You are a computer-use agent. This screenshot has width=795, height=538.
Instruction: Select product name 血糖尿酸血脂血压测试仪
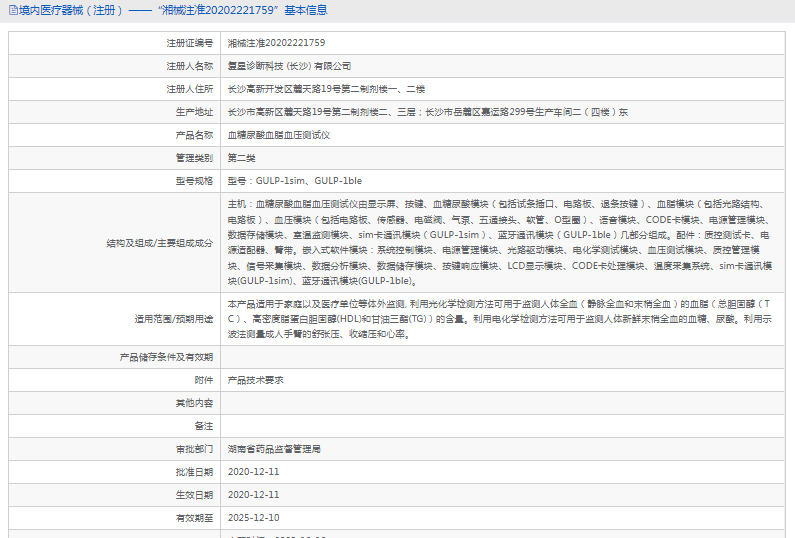point(279,135)
